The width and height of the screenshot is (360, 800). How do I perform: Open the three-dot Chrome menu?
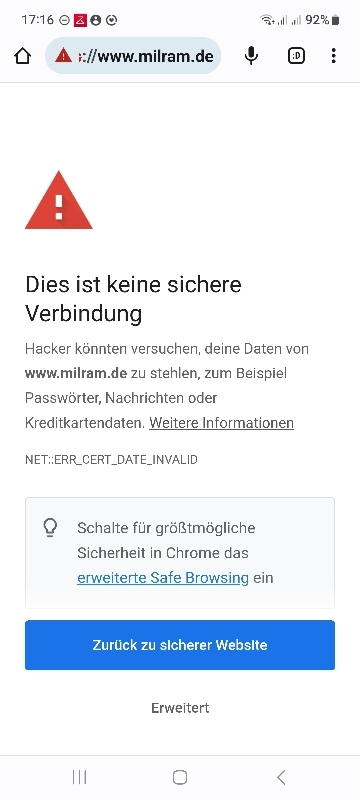[333, 56]
